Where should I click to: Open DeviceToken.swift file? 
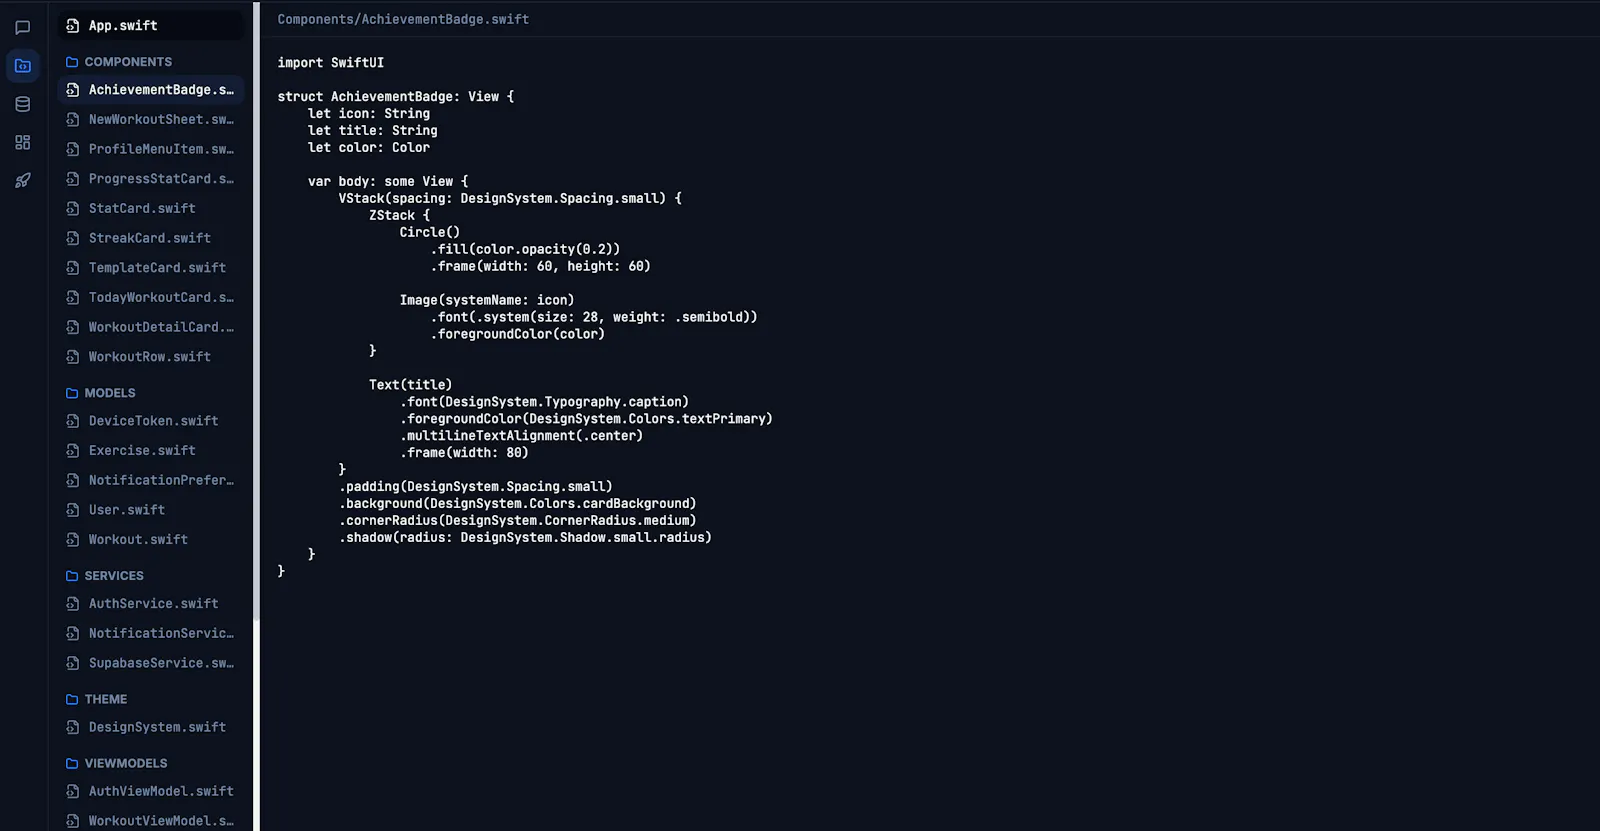[150, 421]
